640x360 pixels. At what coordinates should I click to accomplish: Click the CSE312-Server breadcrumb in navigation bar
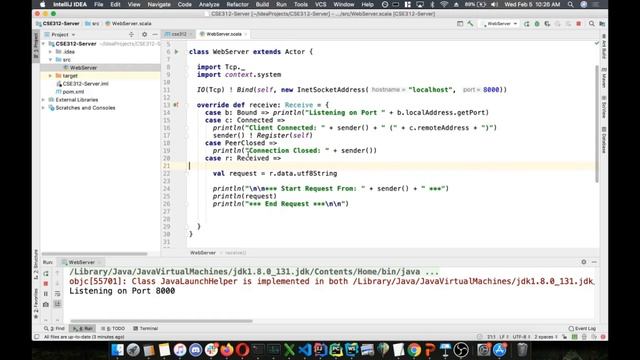click(58, 24)
